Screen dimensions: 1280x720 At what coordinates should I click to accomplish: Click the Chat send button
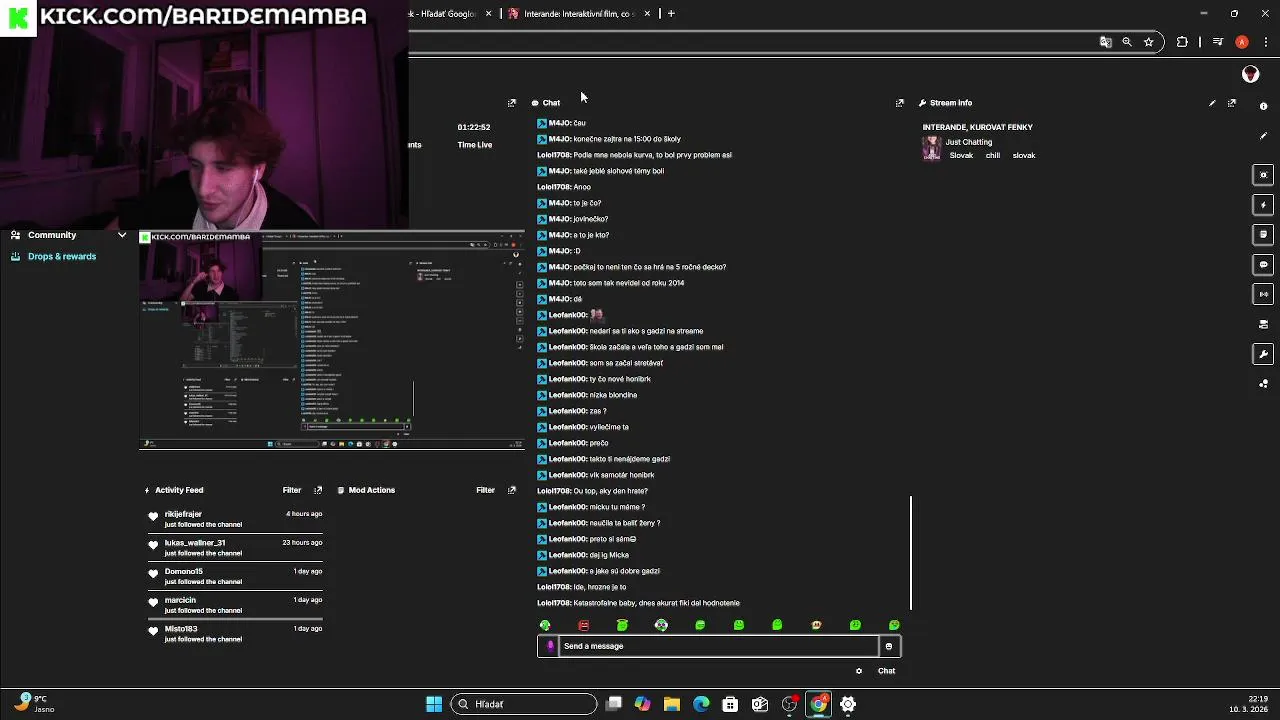click(x=886, y=671)
